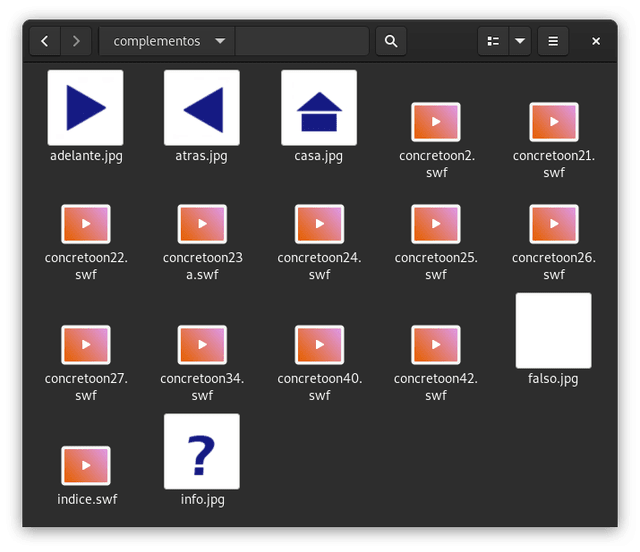Click the adelante.jpg file name
The height and width of the screenshot is (552, 640).
pos(86,156)
